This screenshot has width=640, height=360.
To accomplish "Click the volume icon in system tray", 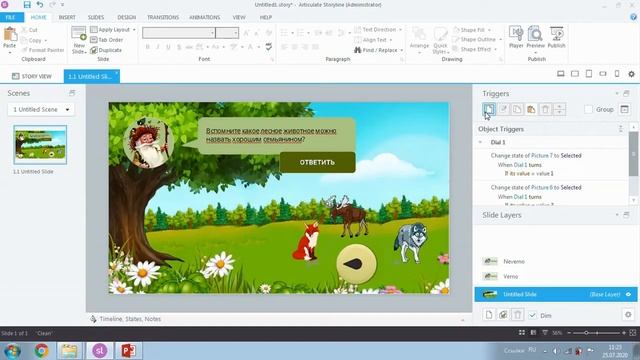I will pos(556,351).
